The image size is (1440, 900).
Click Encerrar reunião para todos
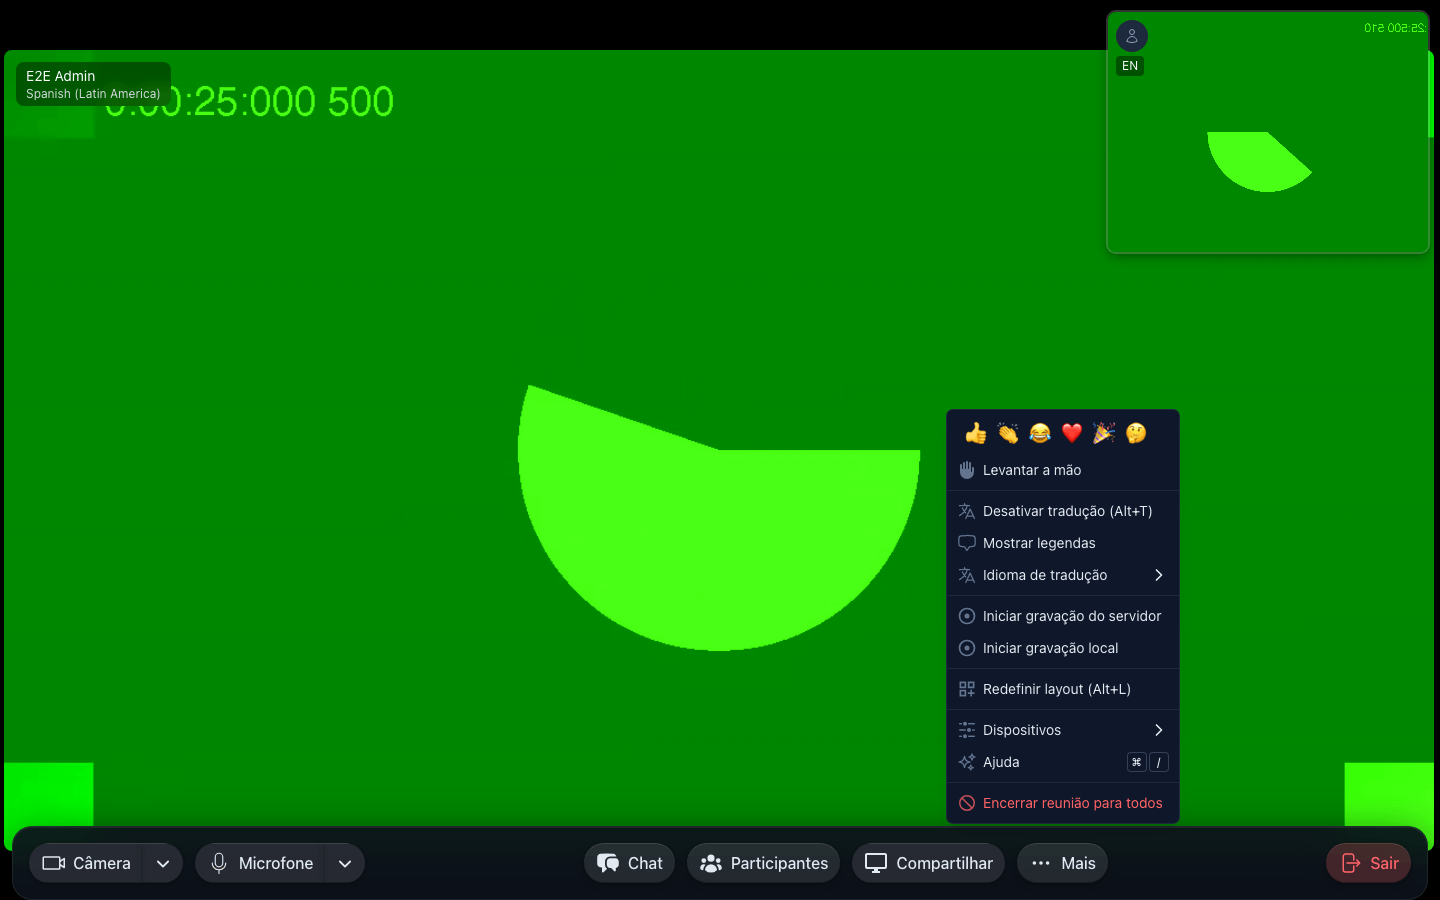click(1063, 803)
